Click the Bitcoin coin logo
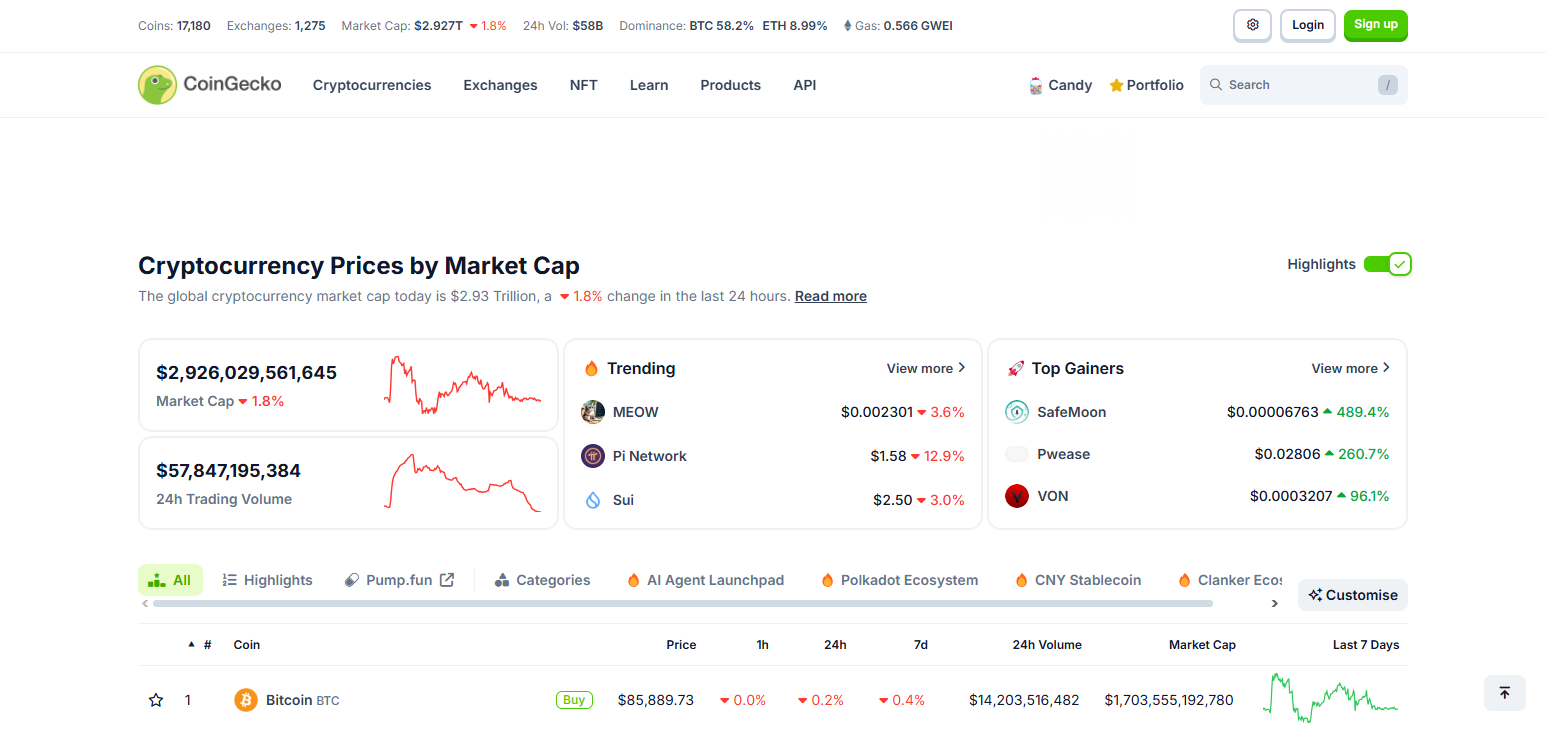The height and width of the screenshot is (731, 1546). click(246, 700)
